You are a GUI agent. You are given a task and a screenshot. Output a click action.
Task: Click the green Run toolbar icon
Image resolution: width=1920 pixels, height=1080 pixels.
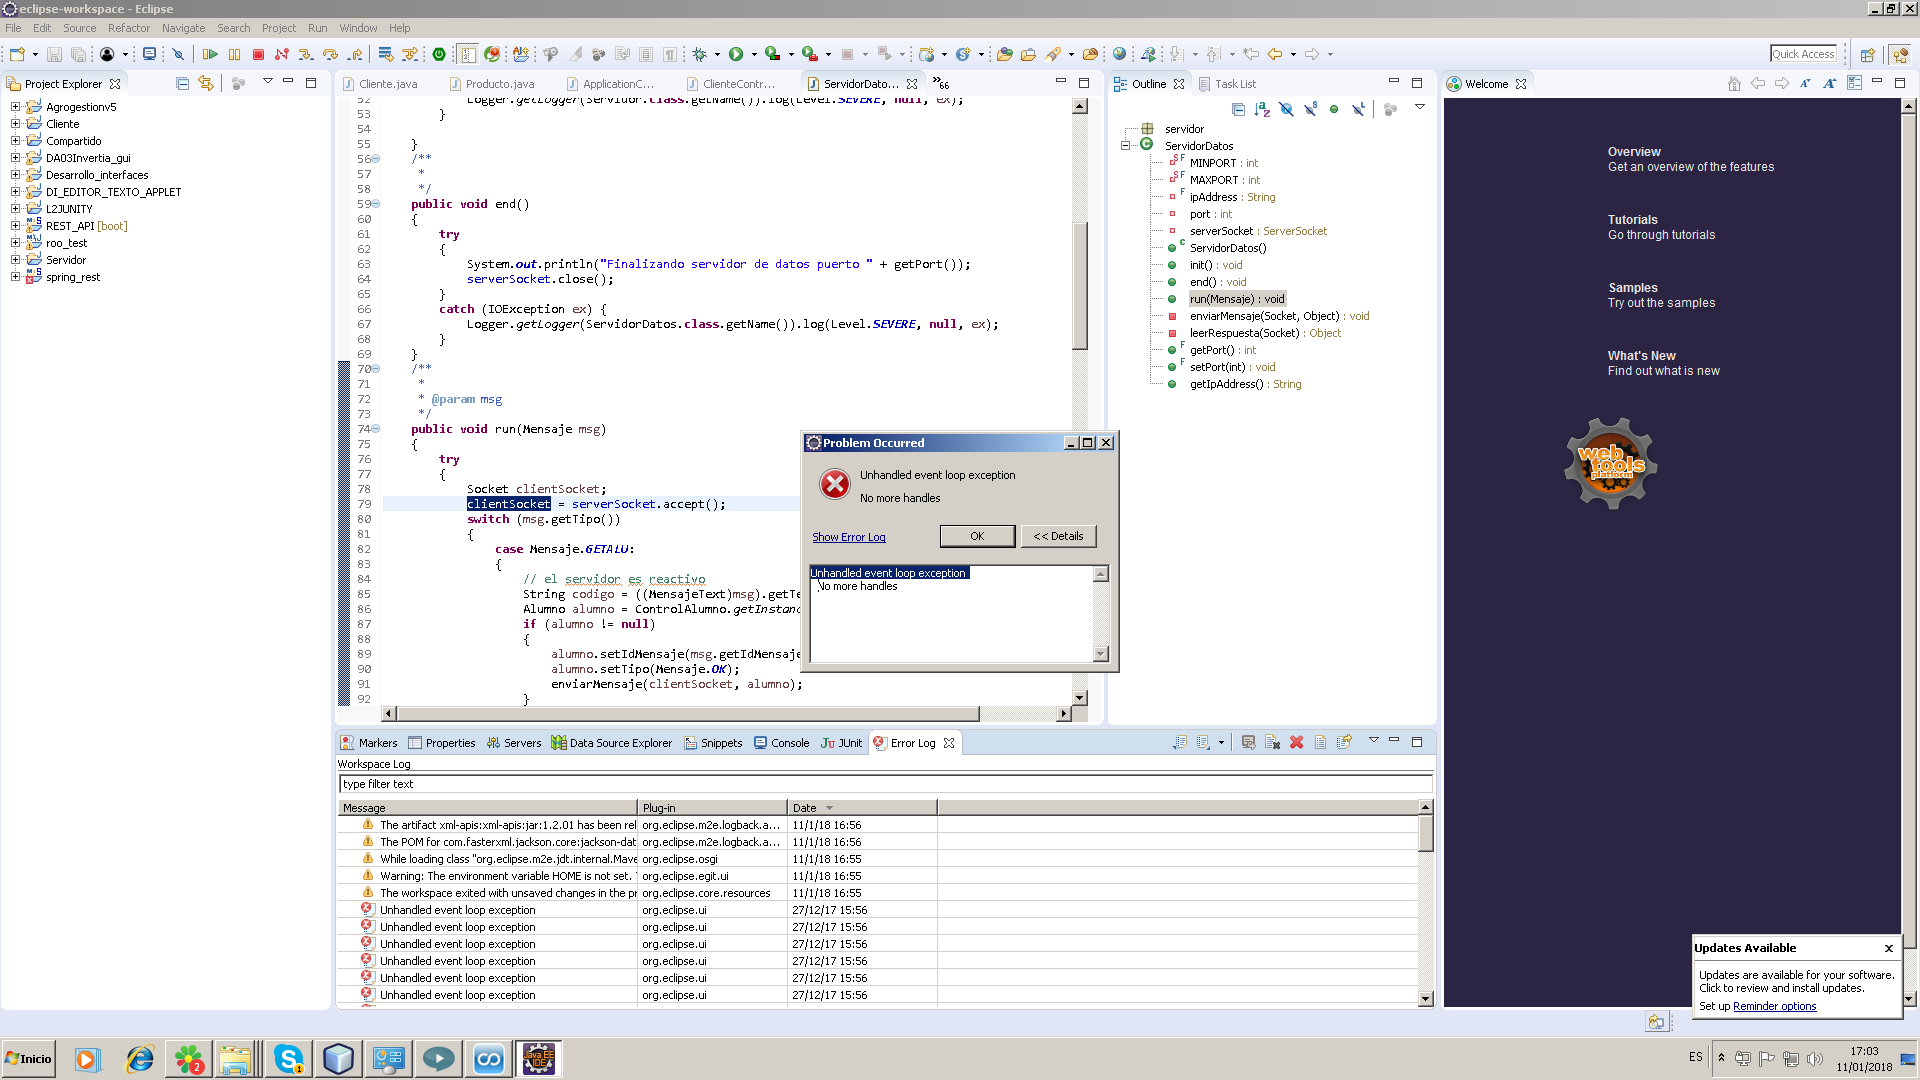[736, 55]
